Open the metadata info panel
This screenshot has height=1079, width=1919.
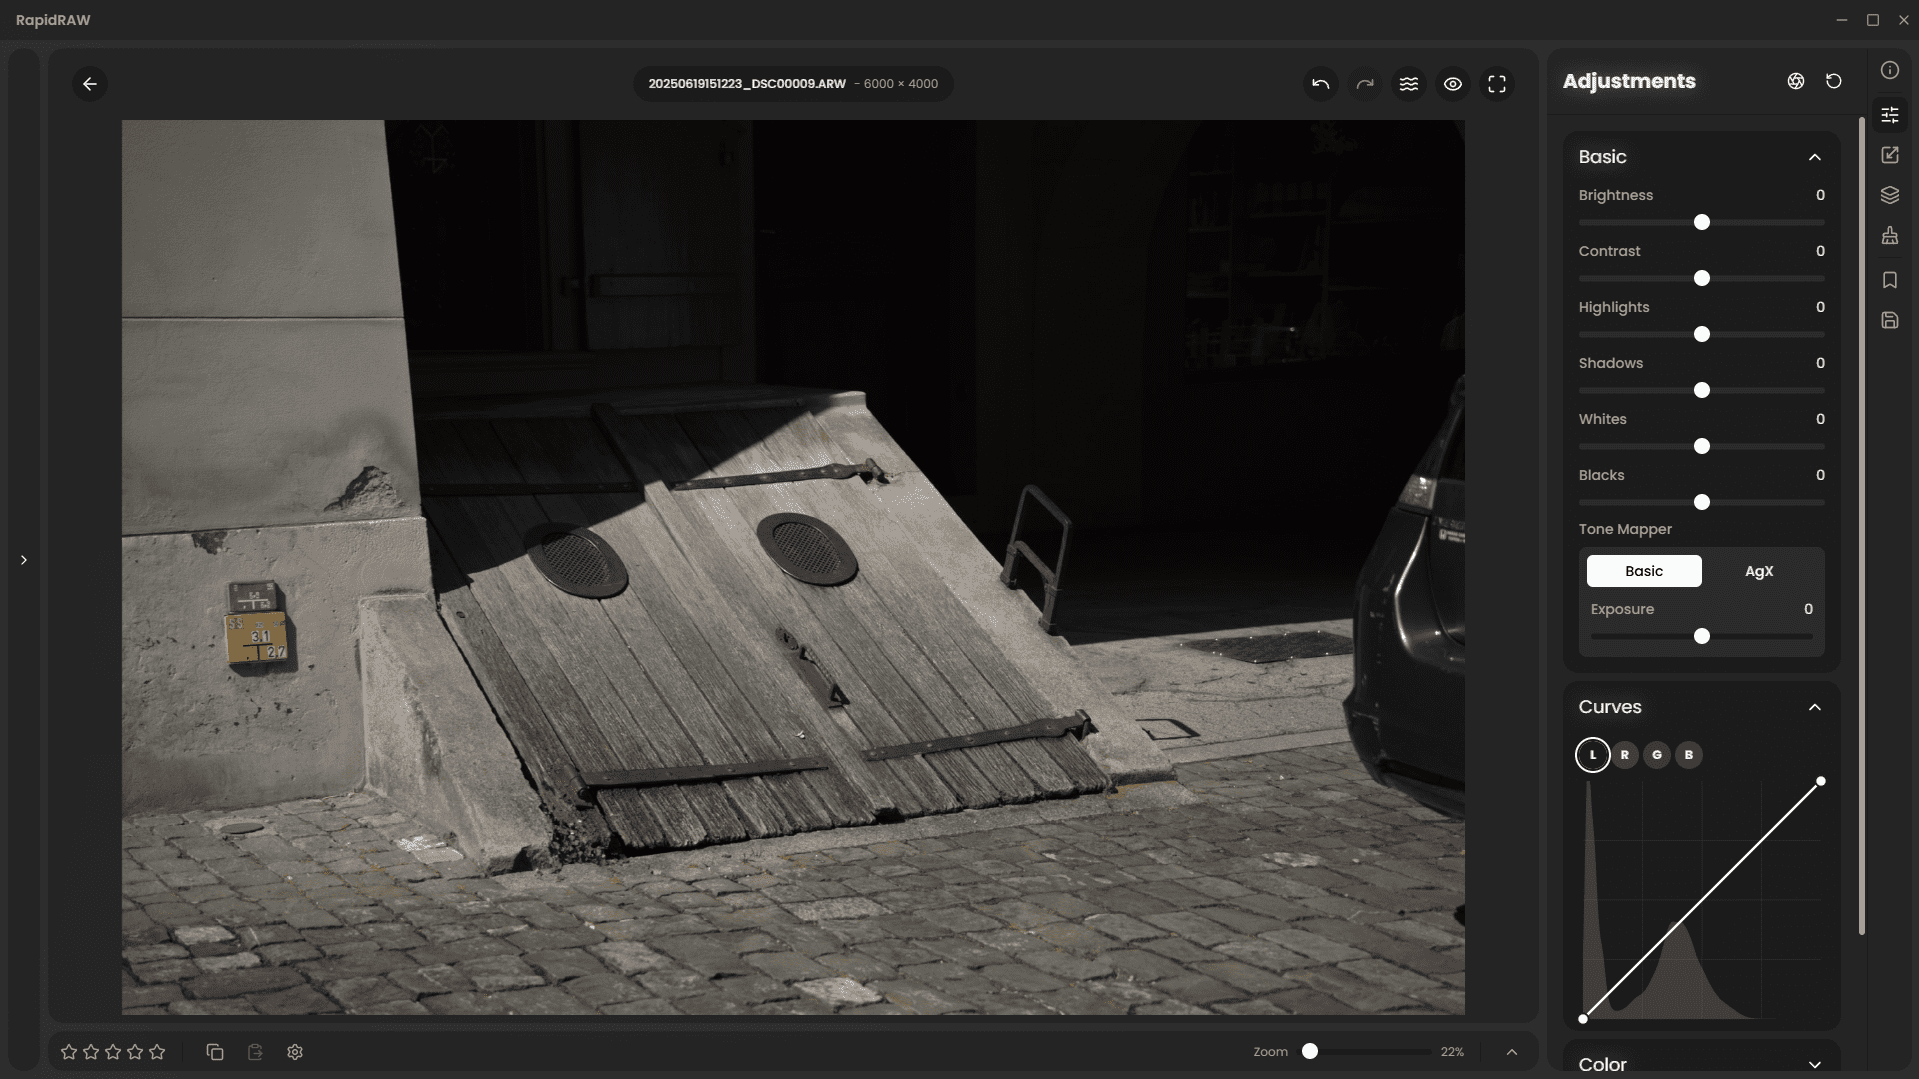click(x=1890, y=70)
